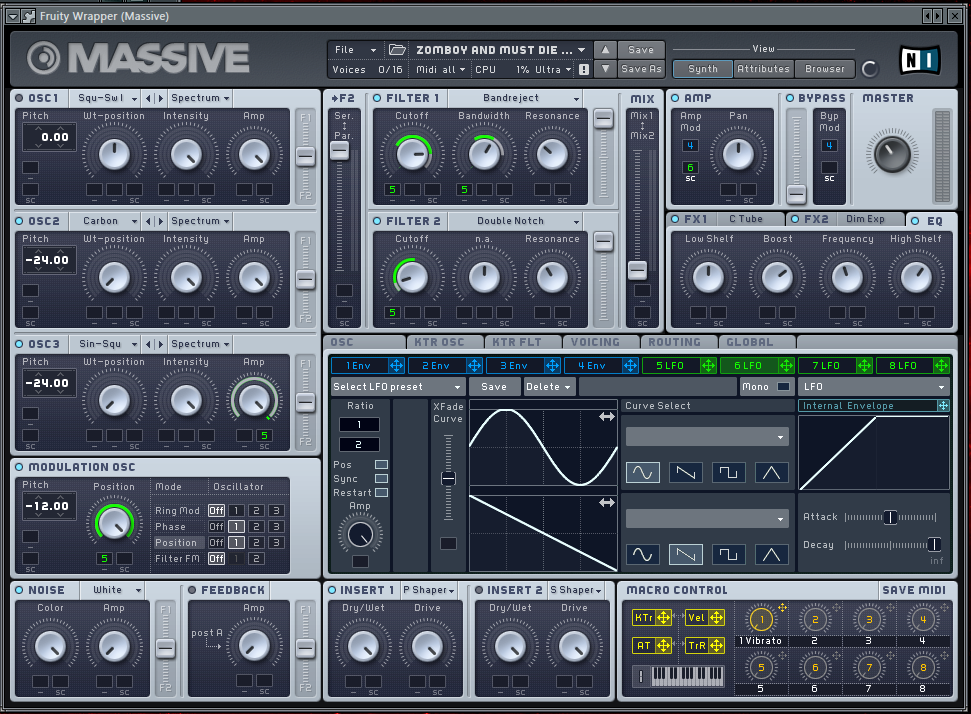The image size is (971, 714).
Task: Click OSC1 previous wavetable arrow
Action: (x=148, y=98)
